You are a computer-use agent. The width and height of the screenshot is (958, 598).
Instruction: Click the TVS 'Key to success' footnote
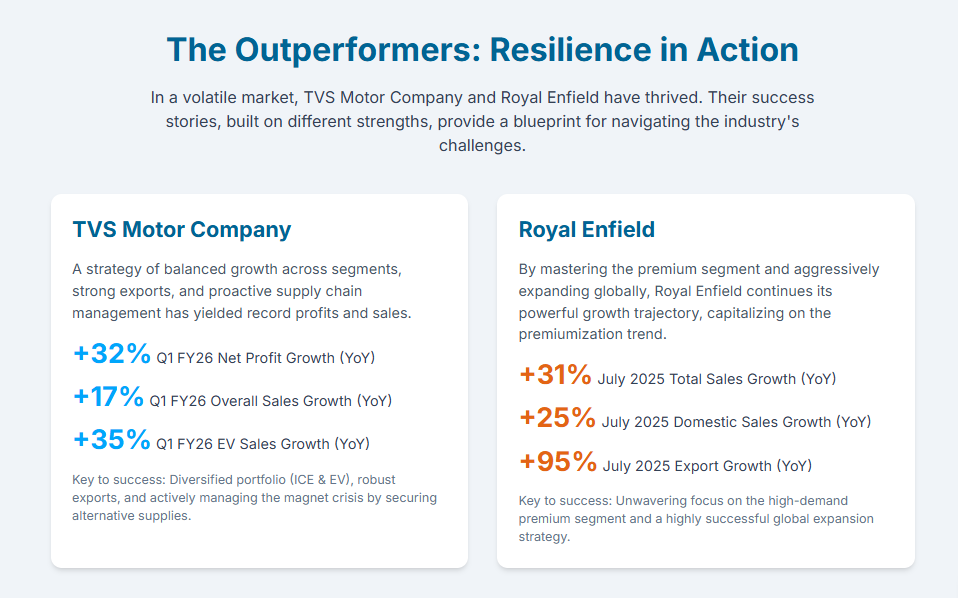[254, 498]
